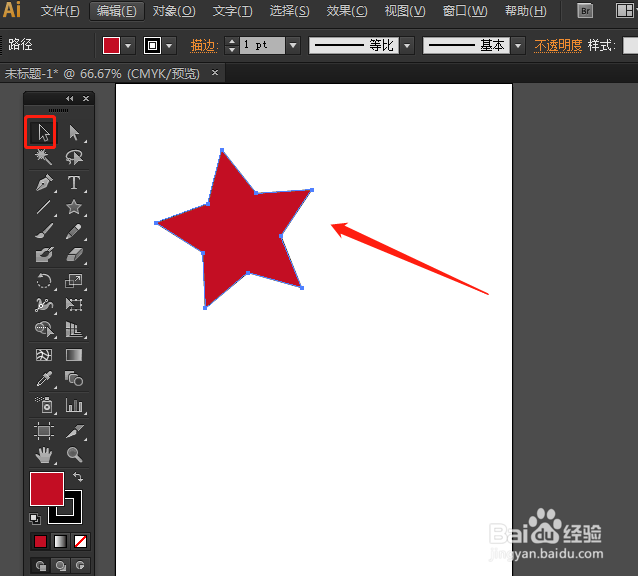Choose the Slice tool
Screen dimensions: 638x576
(x=74, y=431)
